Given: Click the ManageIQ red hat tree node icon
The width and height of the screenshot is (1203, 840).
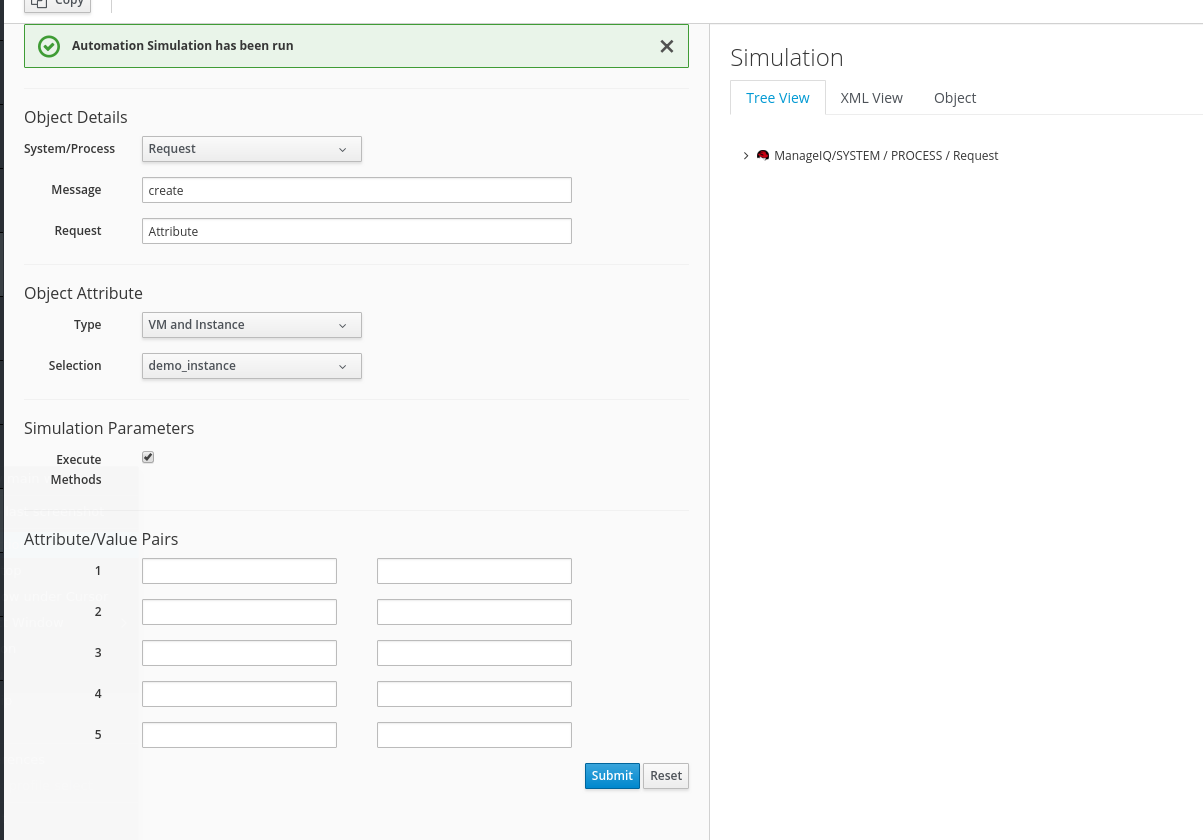Looking at the screenshot, I should pos(763,155).
